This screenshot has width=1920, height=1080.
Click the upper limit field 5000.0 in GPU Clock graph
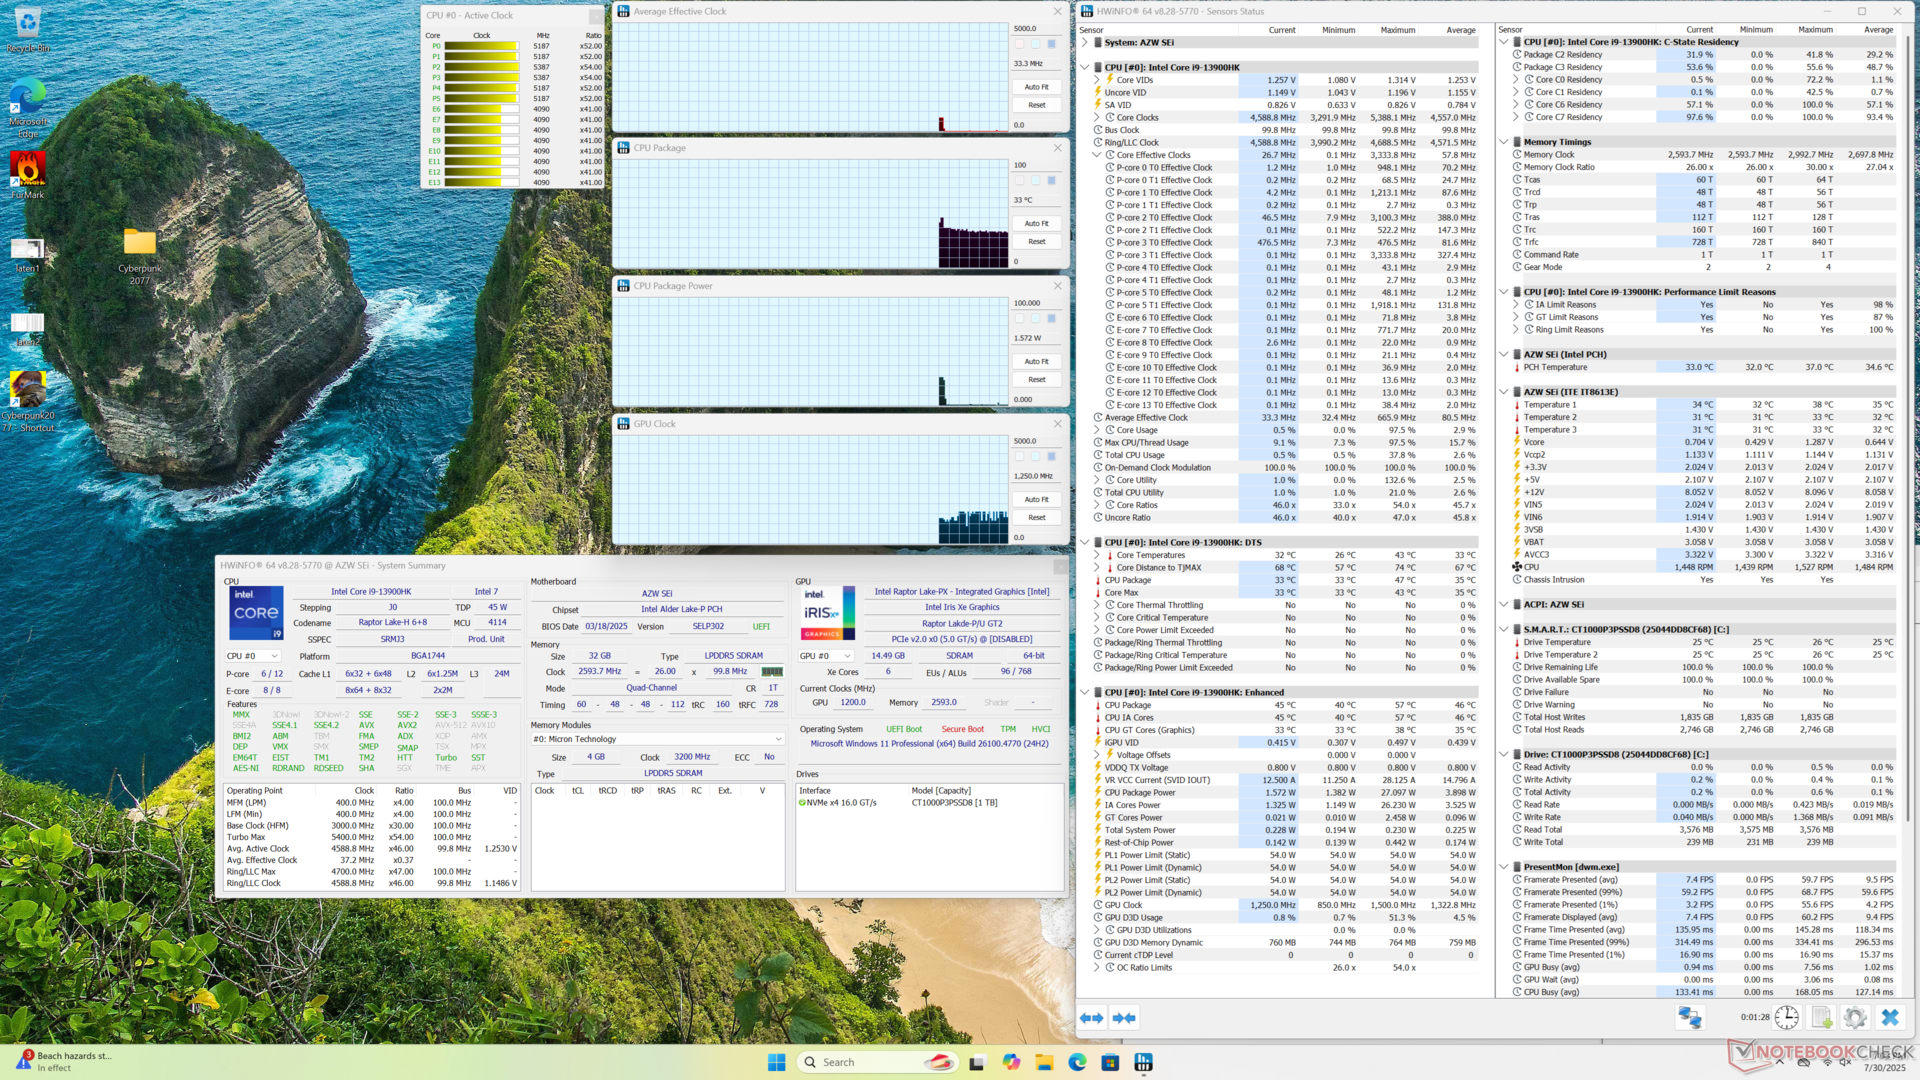(x=1037, y=441)
